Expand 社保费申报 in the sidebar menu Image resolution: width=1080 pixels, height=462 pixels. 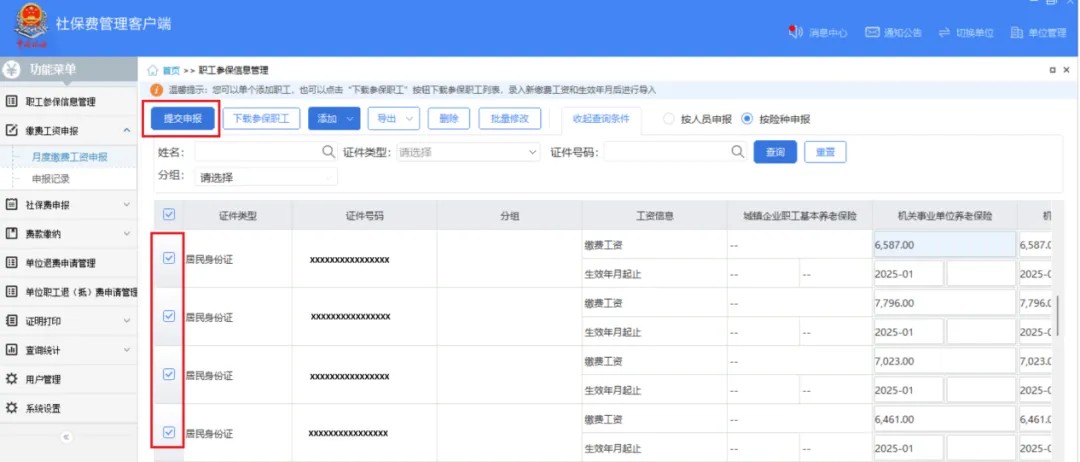68,205
